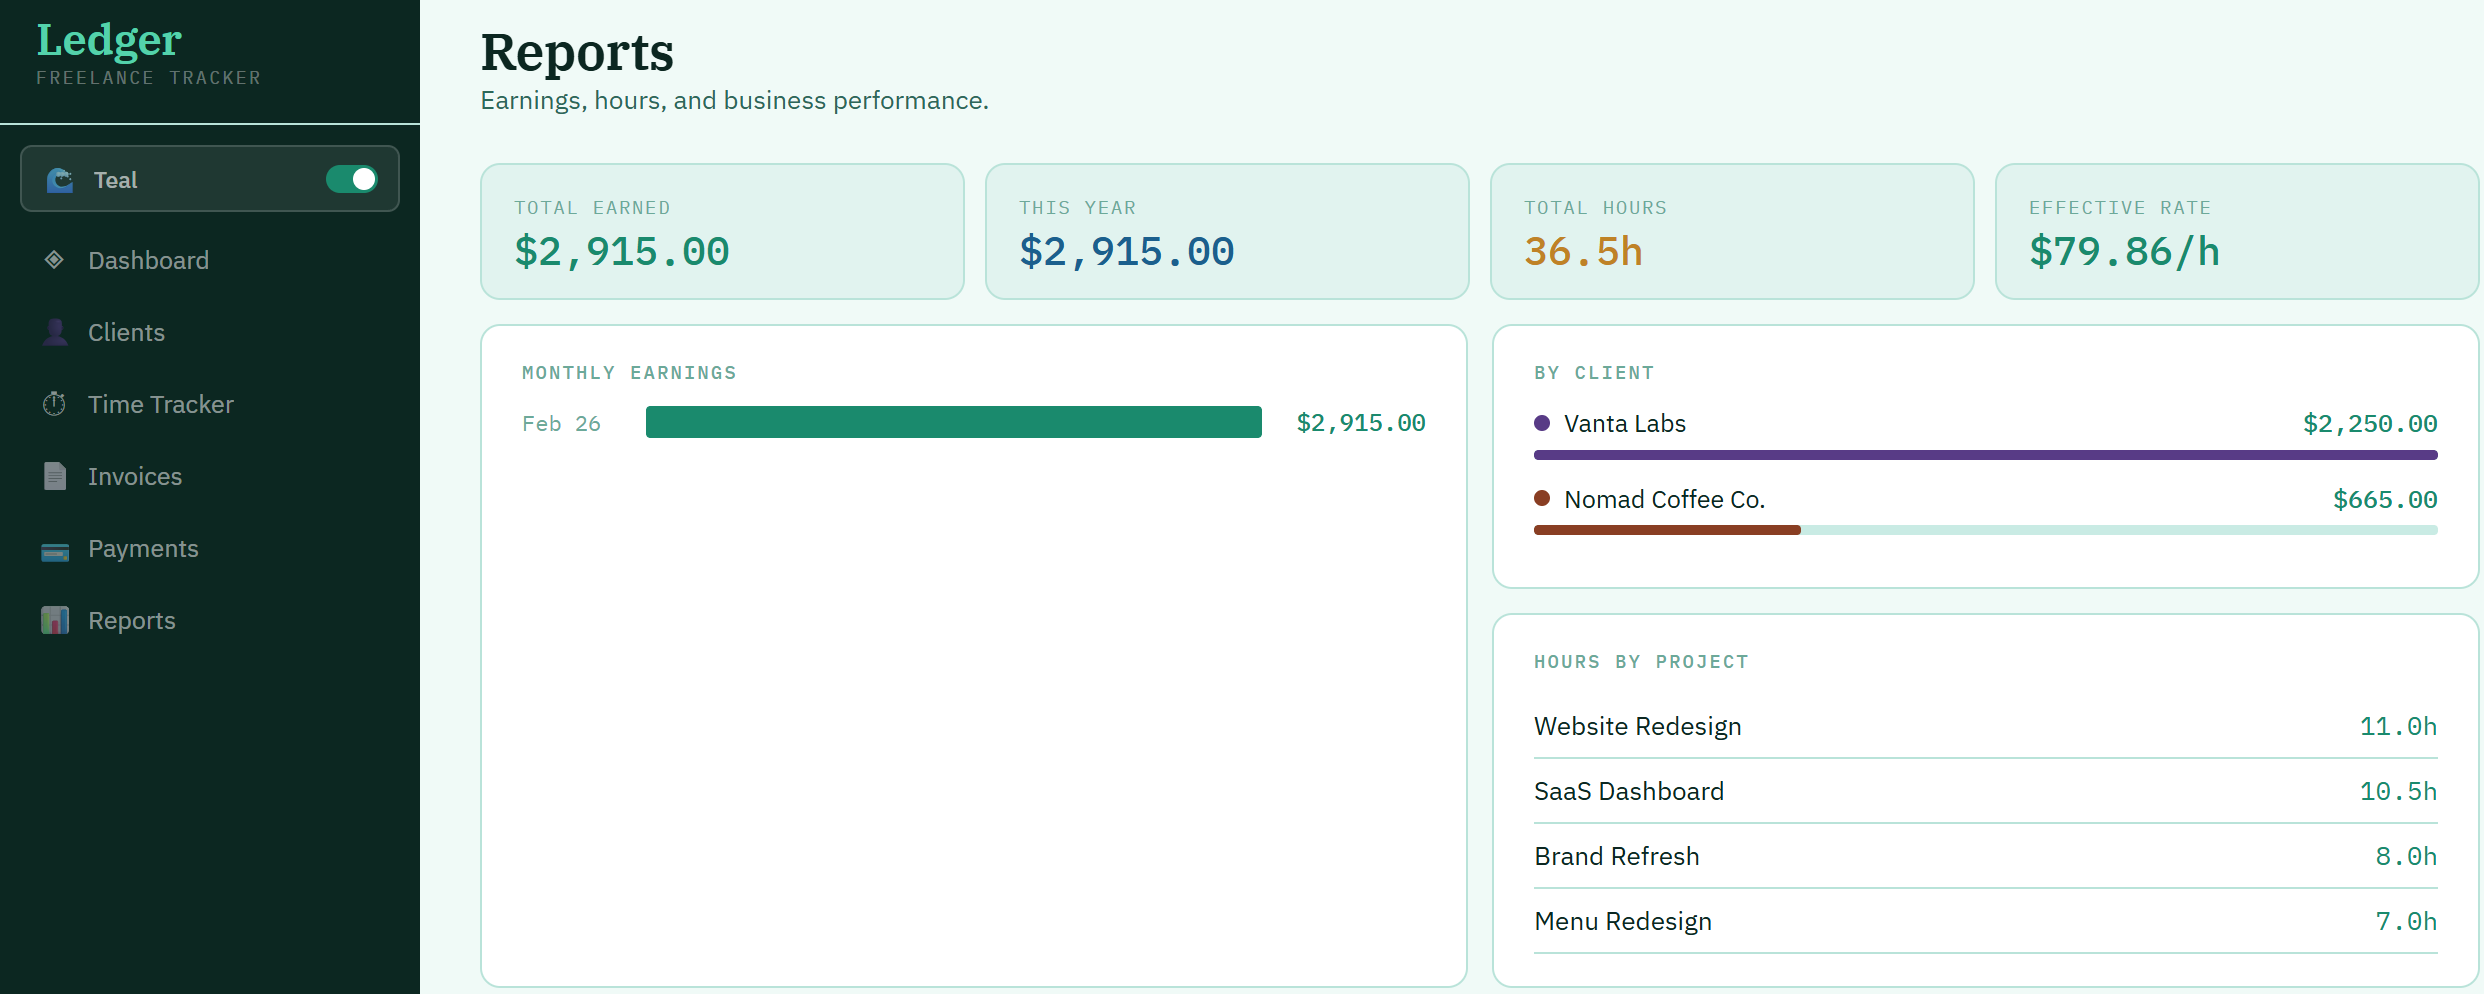Click the $2,915.00 monthly earnings amount
This screenshot has width=2484, height=994.
click(1361, 423)
